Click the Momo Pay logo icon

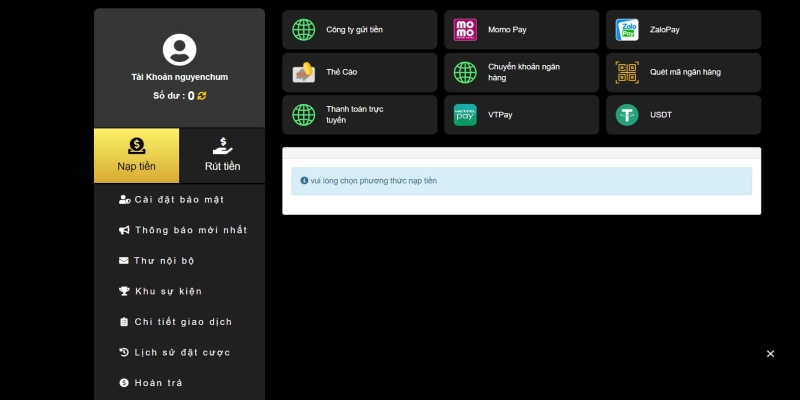click(465, 30)
